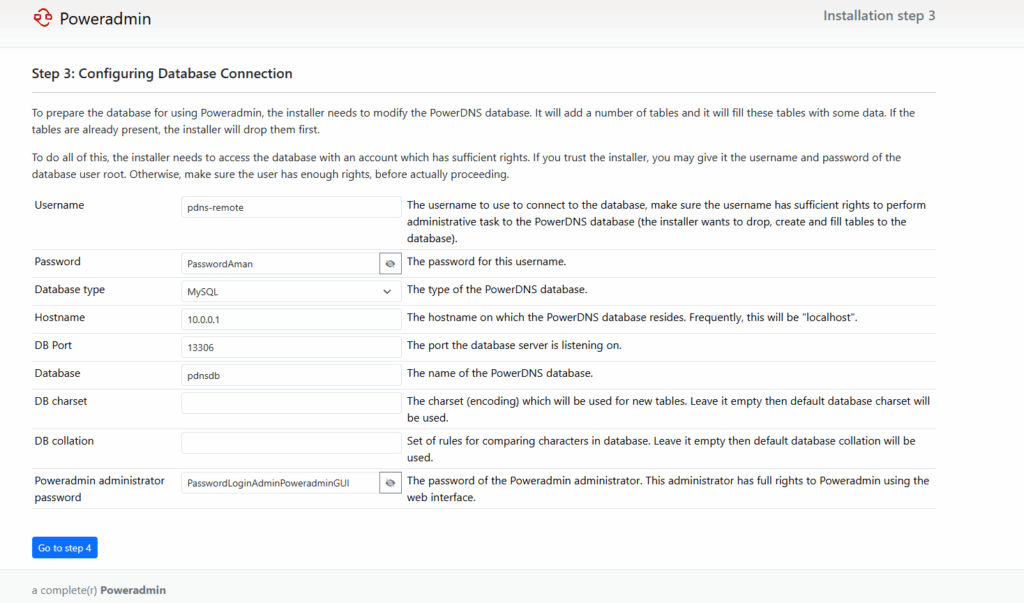
Task: Focus the Username input field
Action: [291, 207]
